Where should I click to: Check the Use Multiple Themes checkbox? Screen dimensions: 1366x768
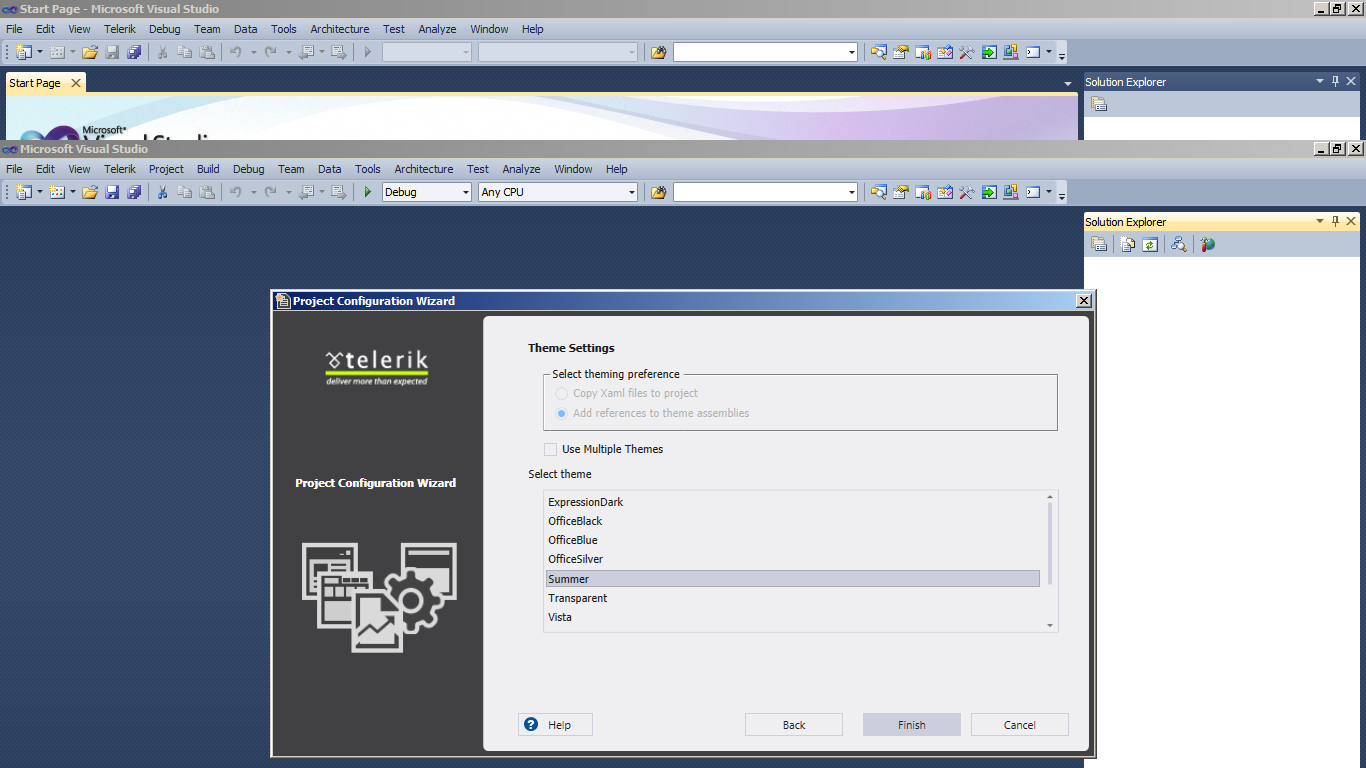550,449
